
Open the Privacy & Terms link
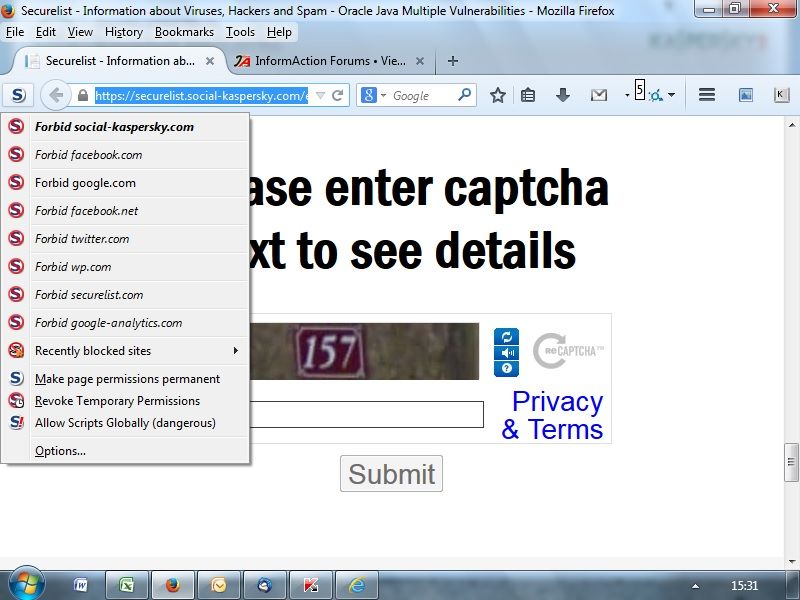coord(552,415)
